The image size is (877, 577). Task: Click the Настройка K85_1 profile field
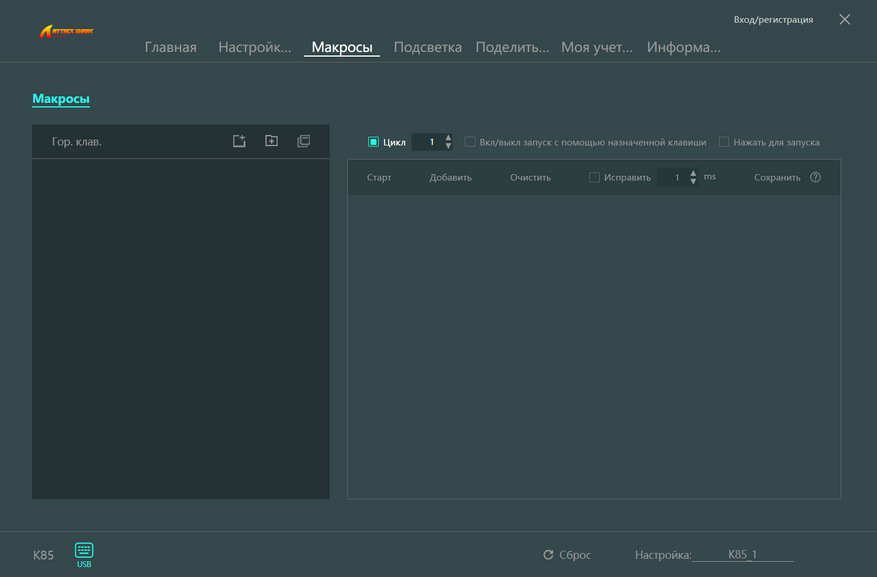[742, 554]
